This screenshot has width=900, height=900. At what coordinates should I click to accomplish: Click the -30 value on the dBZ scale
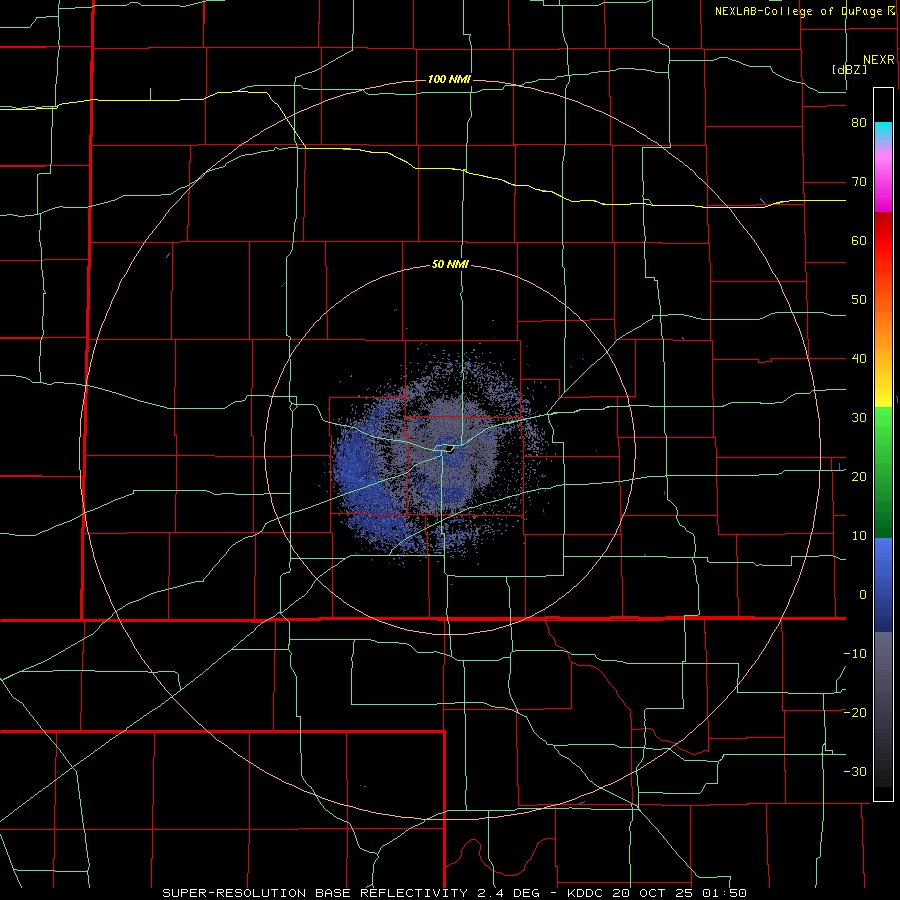tap(855, 772)
